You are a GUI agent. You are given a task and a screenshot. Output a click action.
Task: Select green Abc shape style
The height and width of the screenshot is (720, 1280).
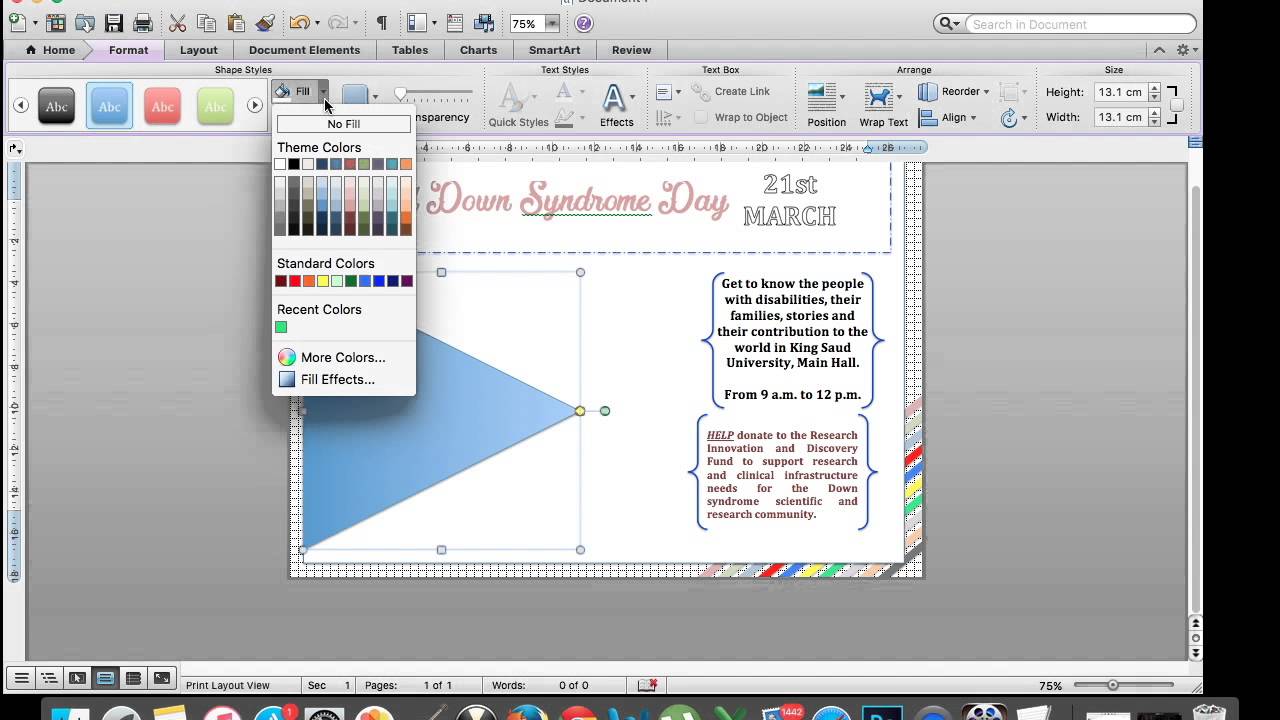tap(215, 106)
